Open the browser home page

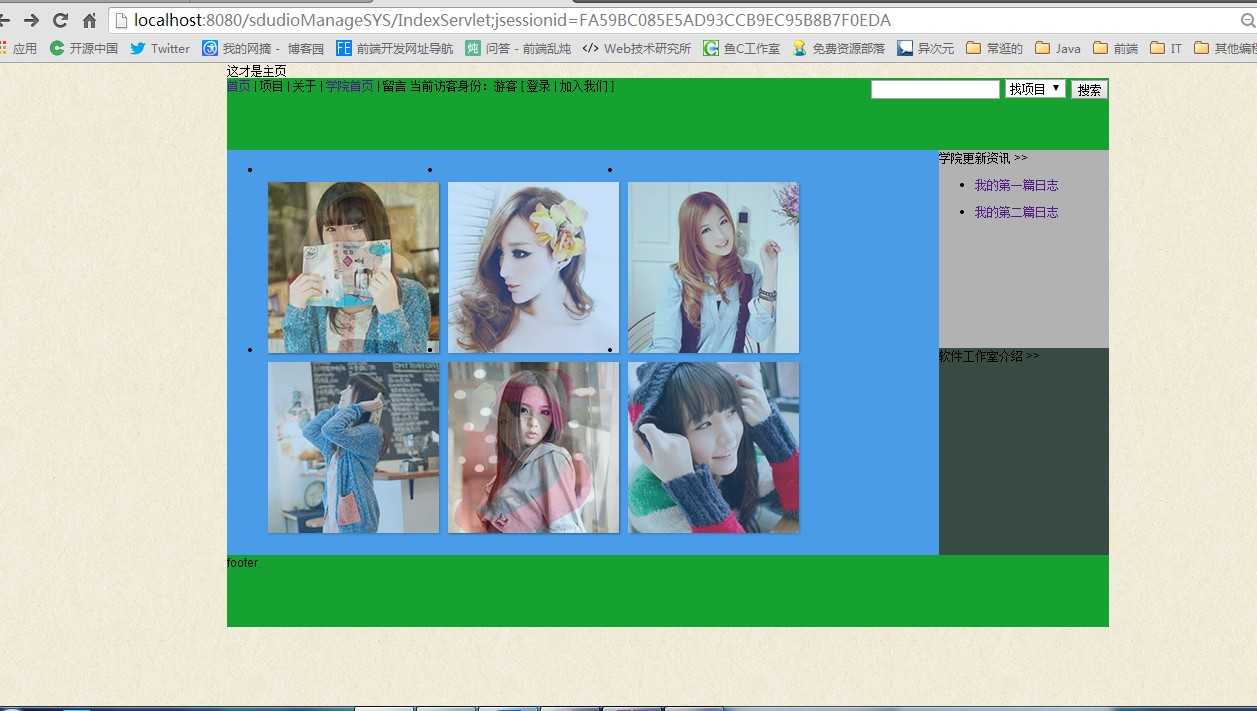click(x=89, y=20)
